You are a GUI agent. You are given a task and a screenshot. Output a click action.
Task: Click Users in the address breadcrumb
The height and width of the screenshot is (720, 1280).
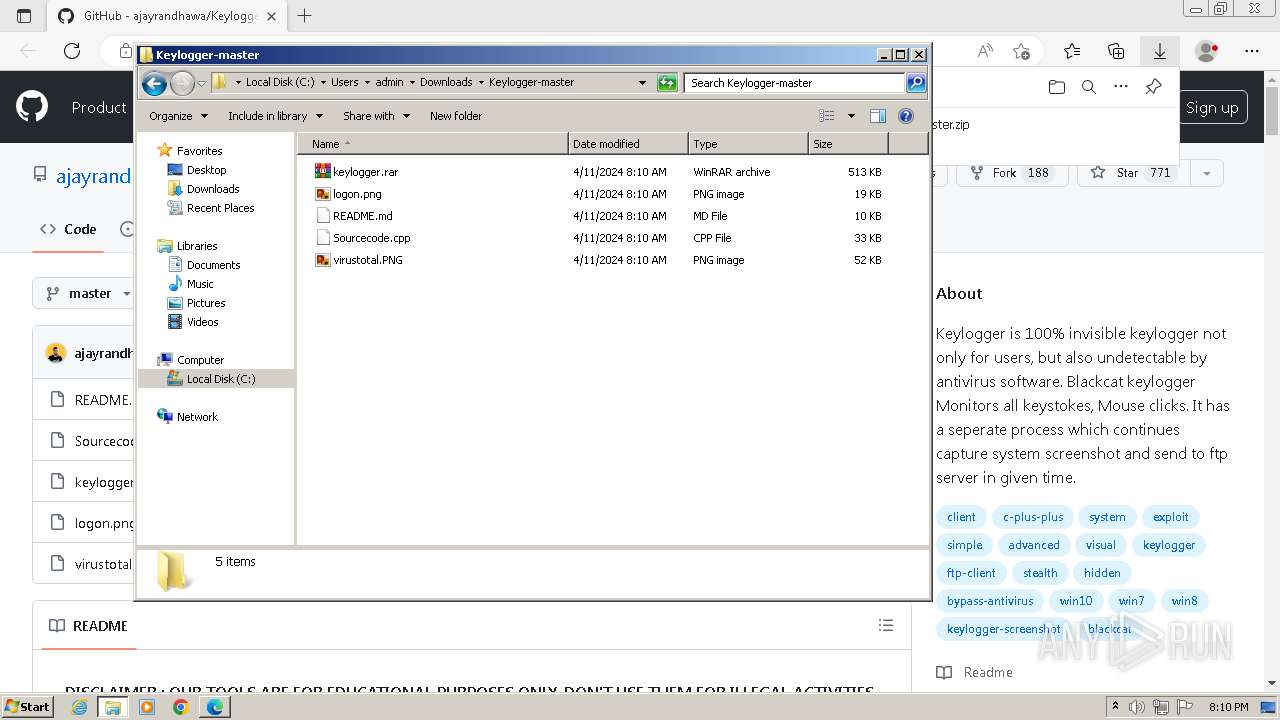344,83
